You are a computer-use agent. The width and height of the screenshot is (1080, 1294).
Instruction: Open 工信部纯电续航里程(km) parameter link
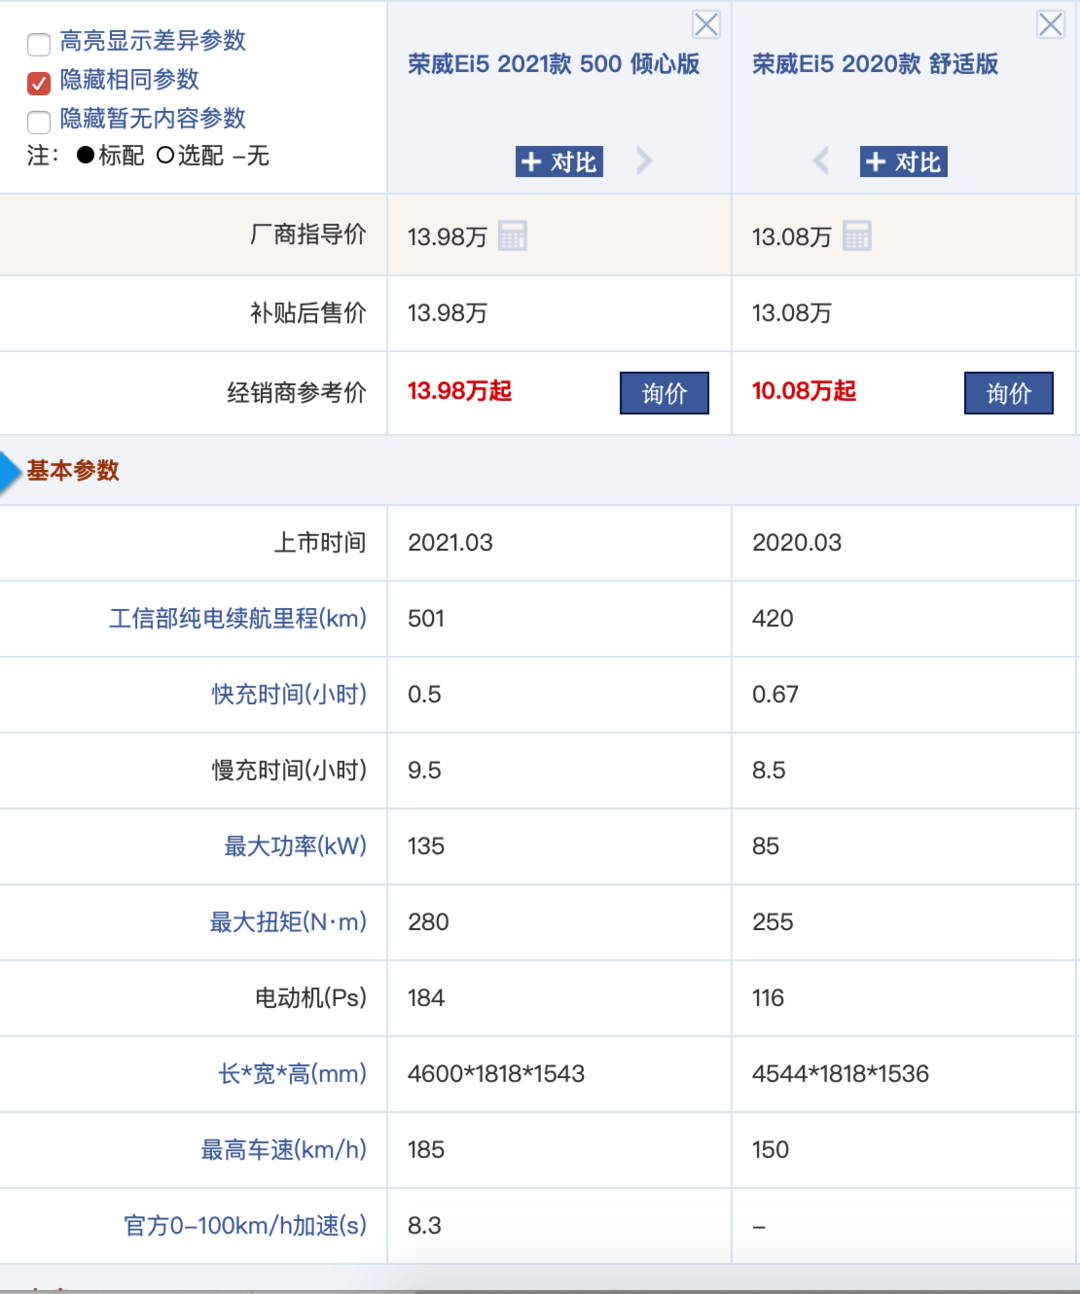[238, 619]
